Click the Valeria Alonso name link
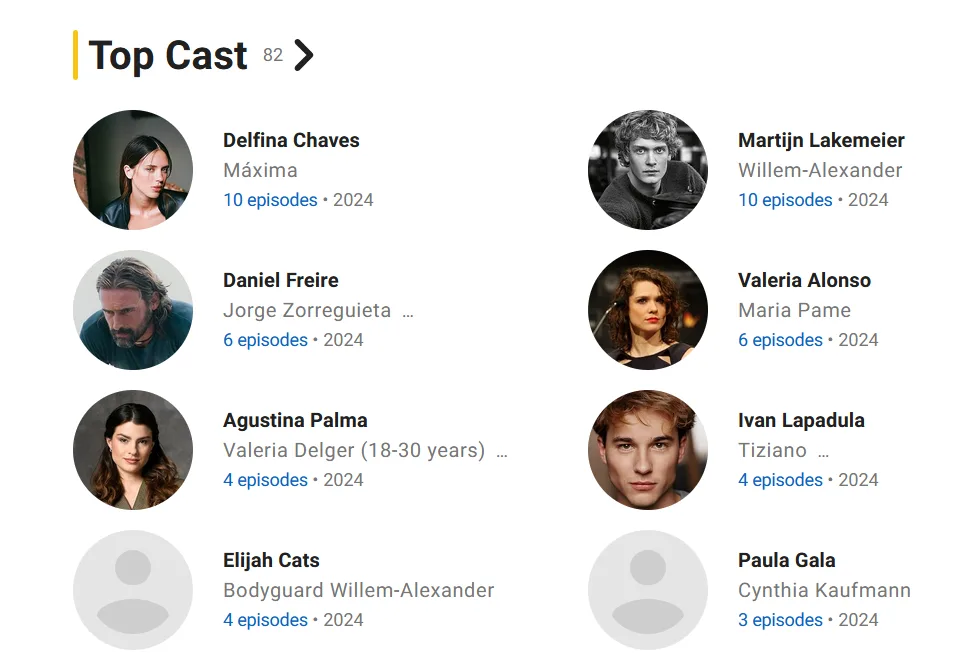This screenshot has width=979, height=670. 804,280
